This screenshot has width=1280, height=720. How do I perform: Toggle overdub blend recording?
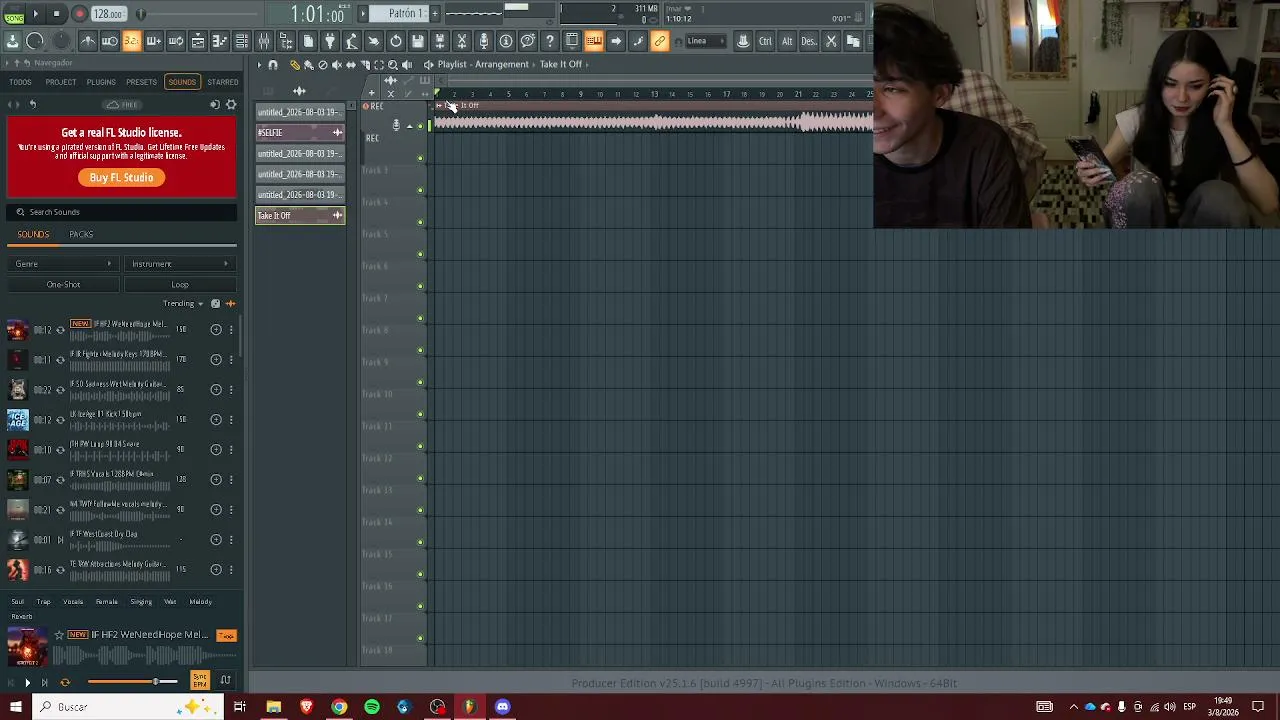tap(154, 41)
